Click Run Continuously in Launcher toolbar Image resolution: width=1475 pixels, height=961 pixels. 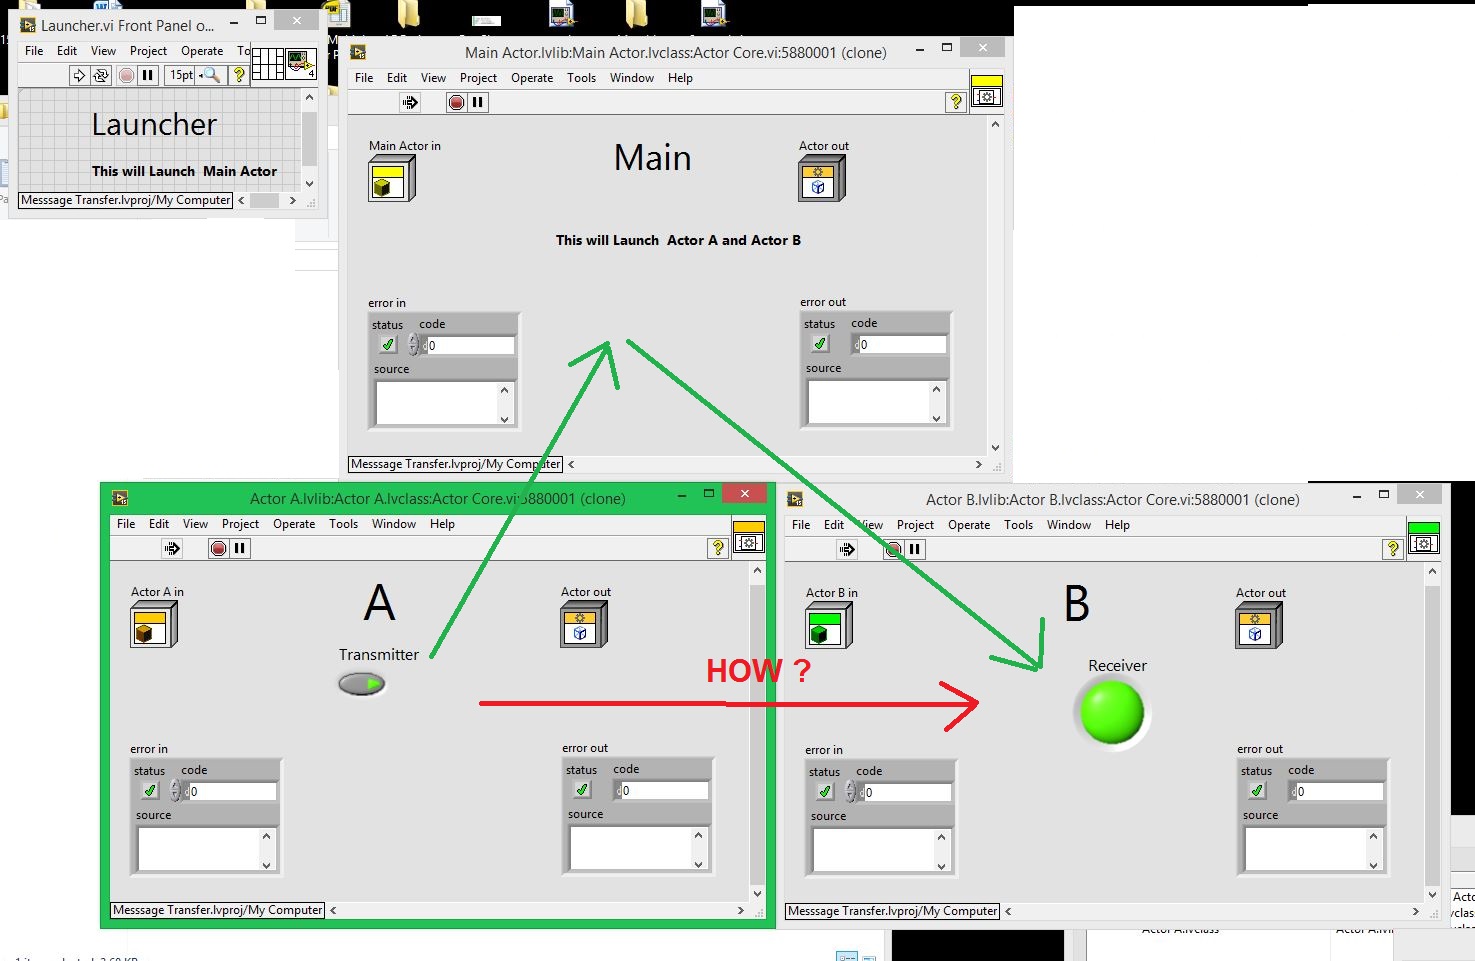point(101,75)
